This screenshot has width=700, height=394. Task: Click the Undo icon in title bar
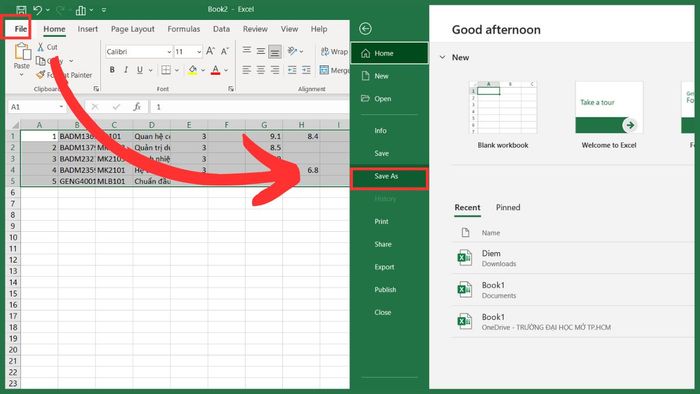tap(38, 10)
